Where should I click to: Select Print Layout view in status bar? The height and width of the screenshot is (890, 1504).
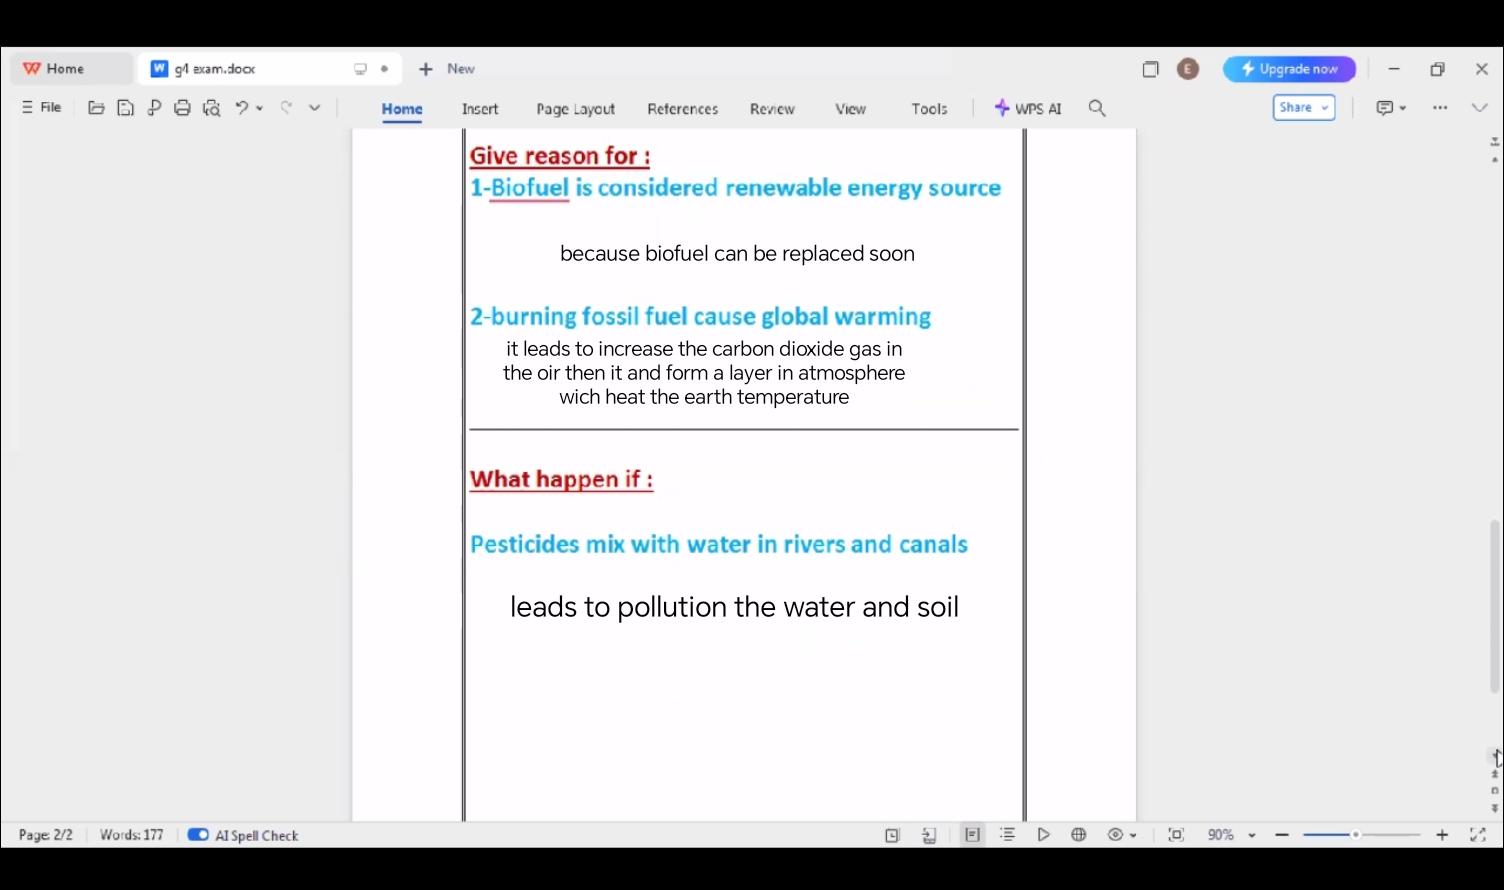click(972, 835)
